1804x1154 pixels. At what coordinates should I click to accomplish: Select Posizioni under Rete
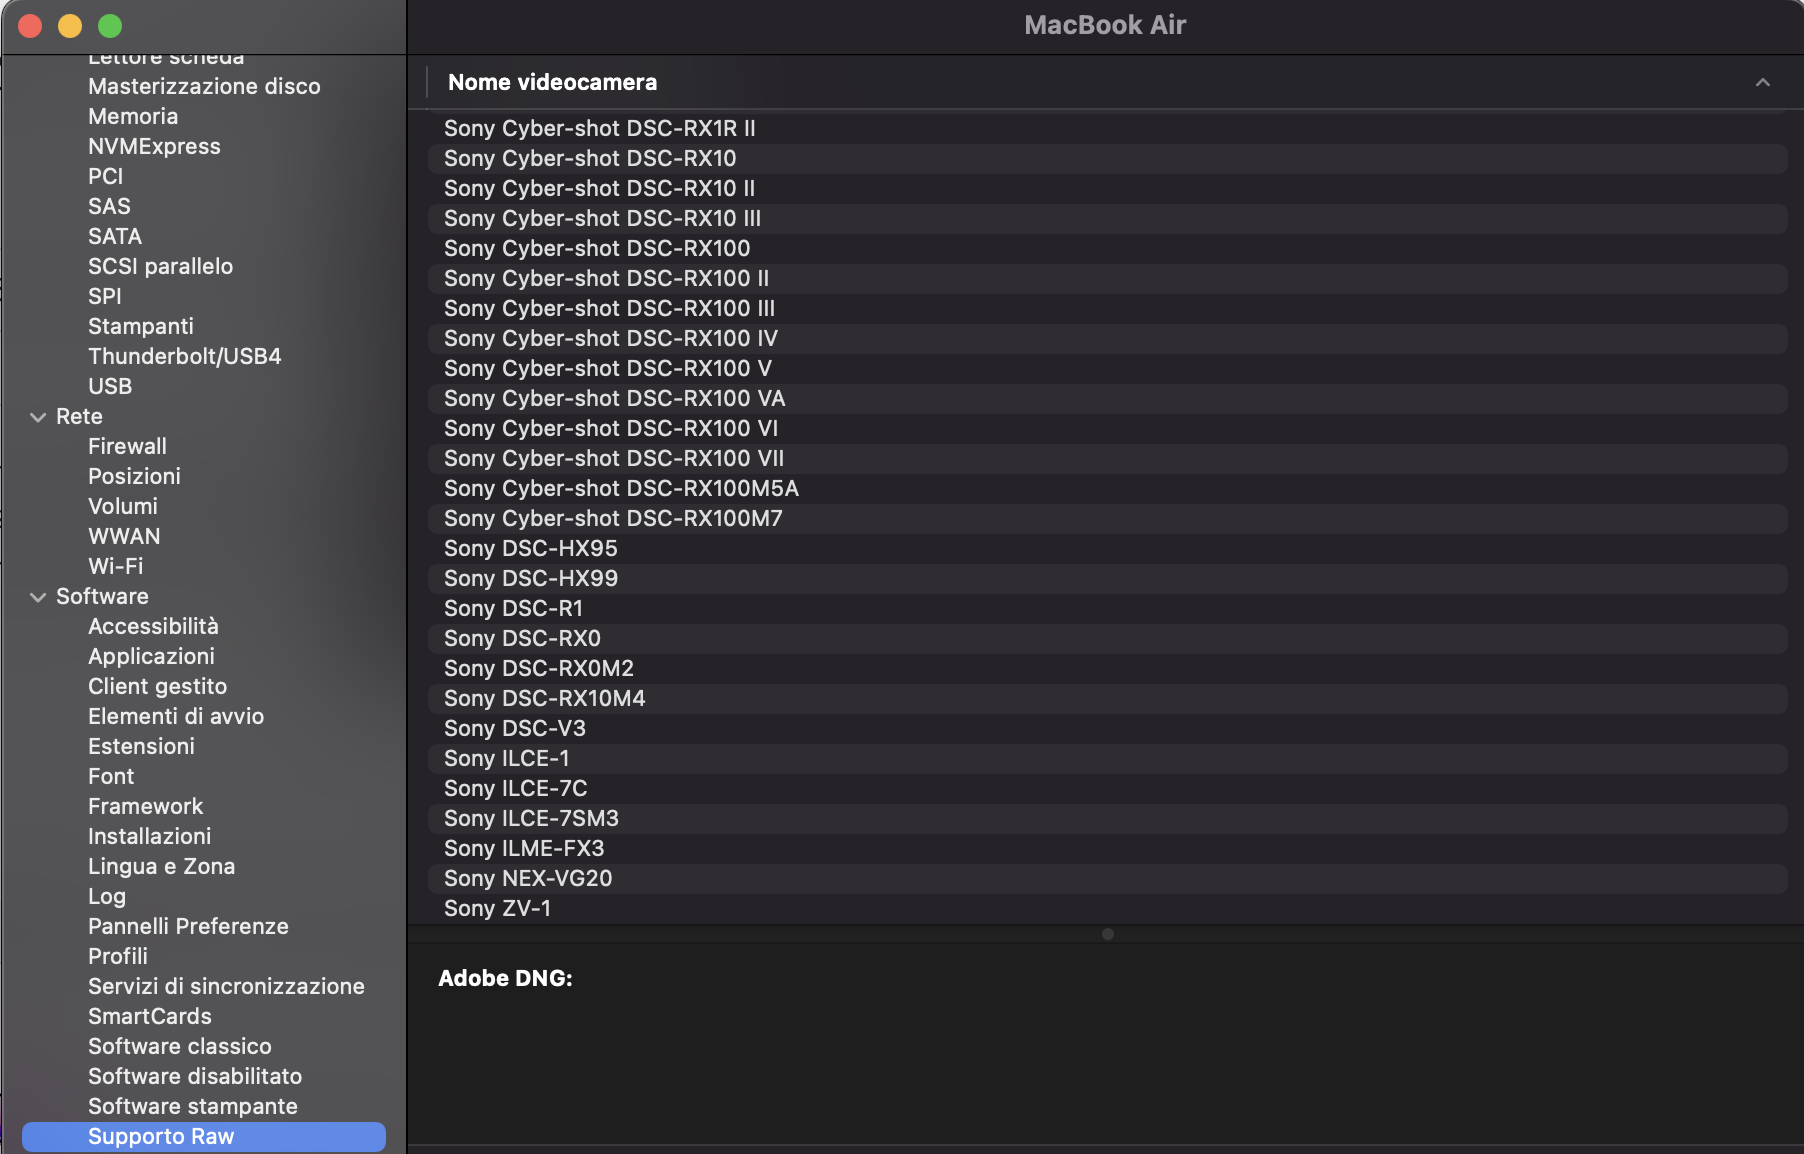click(134, 477)
